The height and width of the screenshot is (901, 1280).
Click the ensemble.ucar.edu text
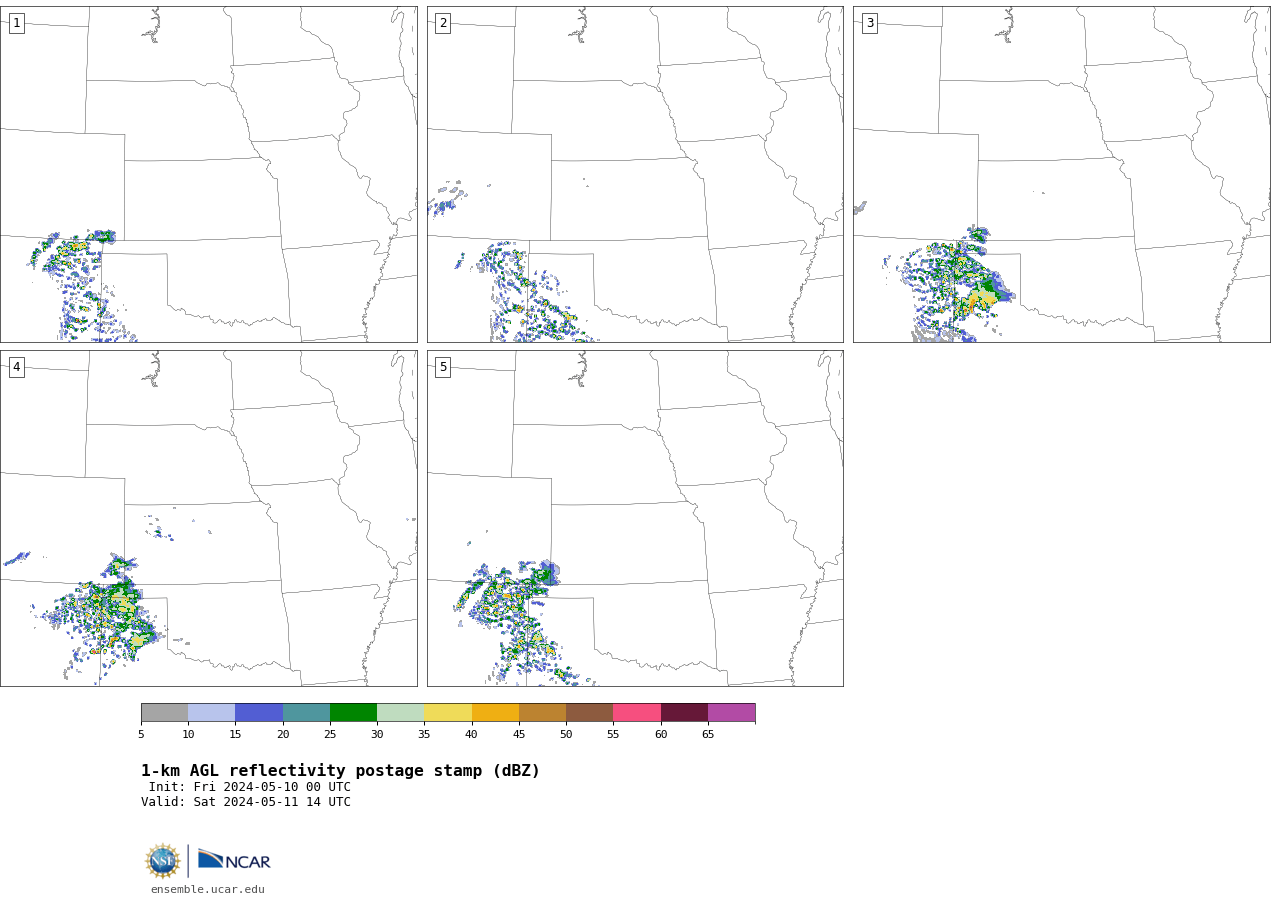coord(208,889)
